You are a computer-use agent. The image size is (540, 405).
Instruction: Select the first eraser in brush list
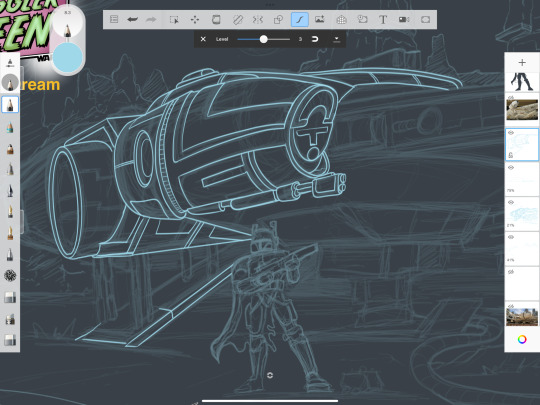pyautogui.click(x=10, y=298)
